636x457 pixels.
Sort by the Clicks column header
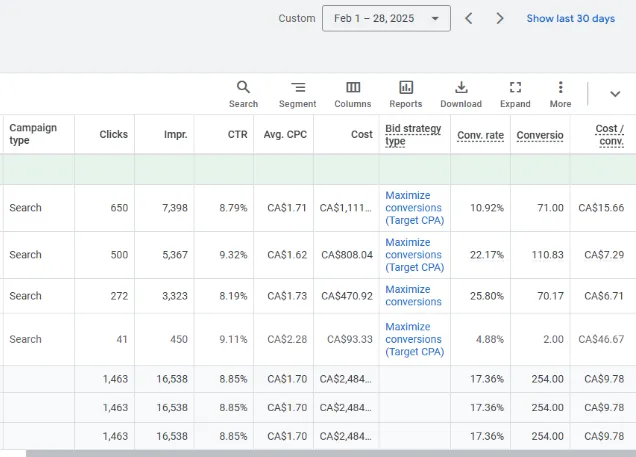click(x=114, y=134)
